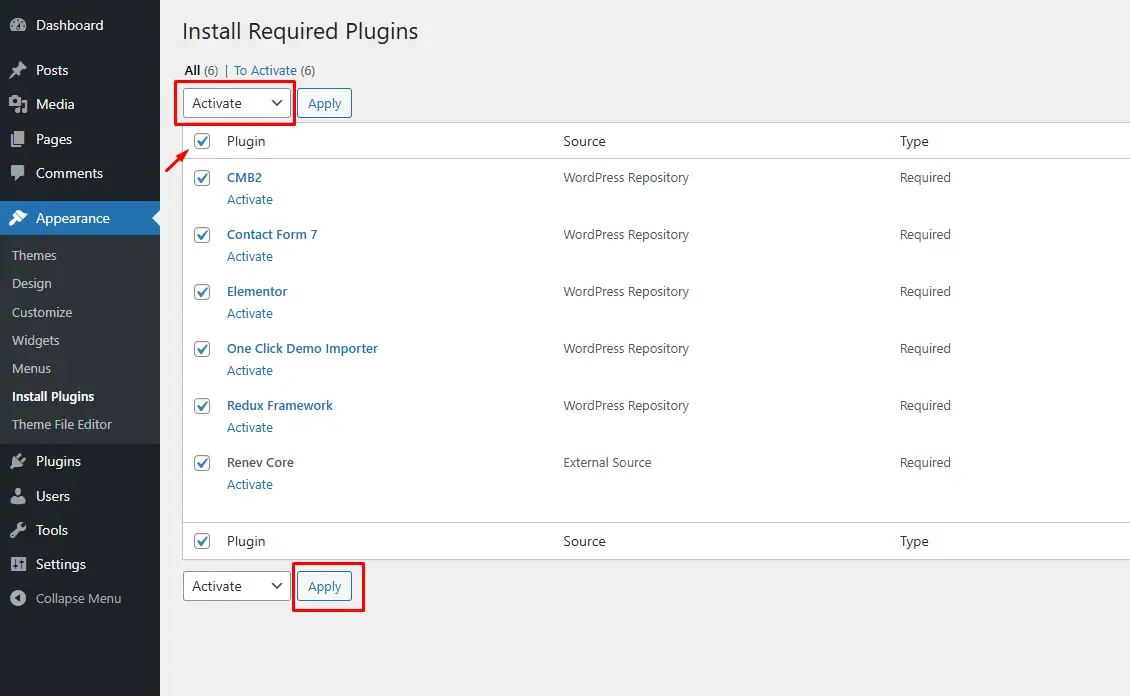Open the Redux Framework plugin link

(x=280, y=406)
